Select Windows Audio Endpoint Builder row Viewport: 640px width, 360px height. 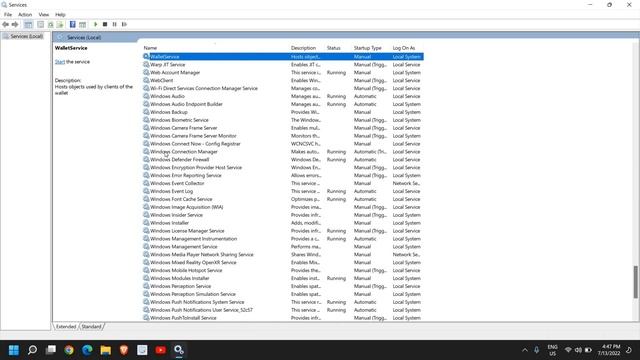(283, 104)
